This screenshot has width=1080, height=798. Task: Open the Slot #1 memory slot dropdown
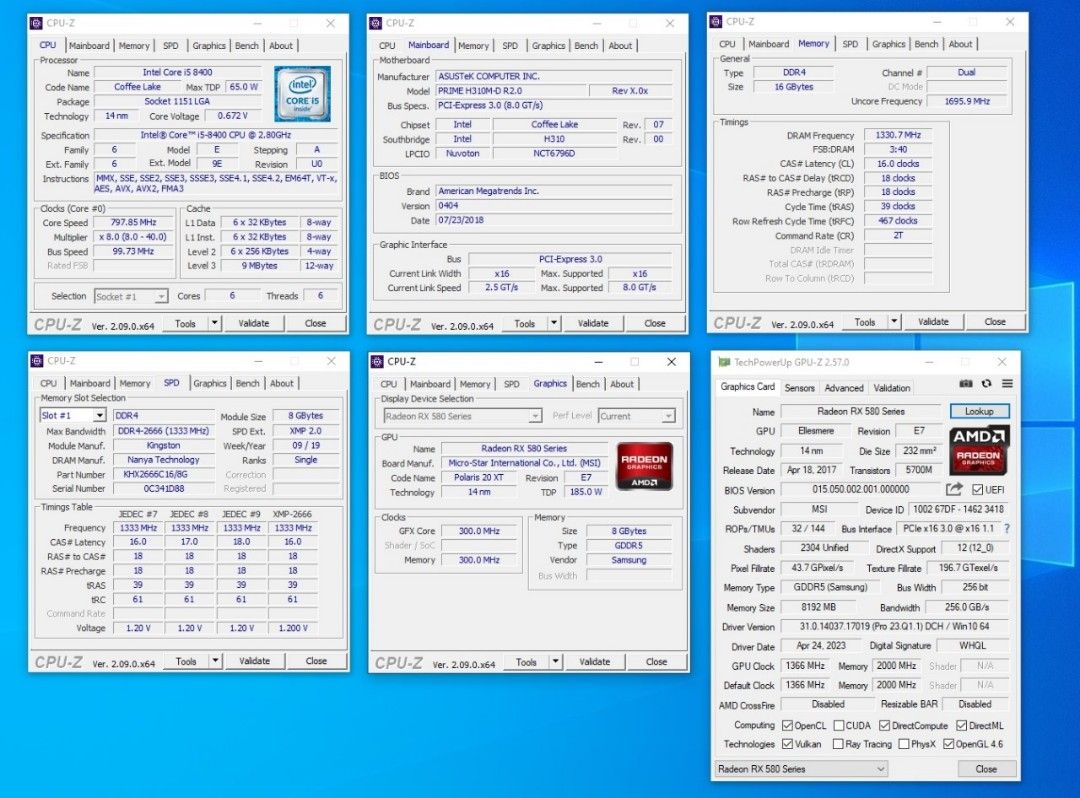click(73, 415)
